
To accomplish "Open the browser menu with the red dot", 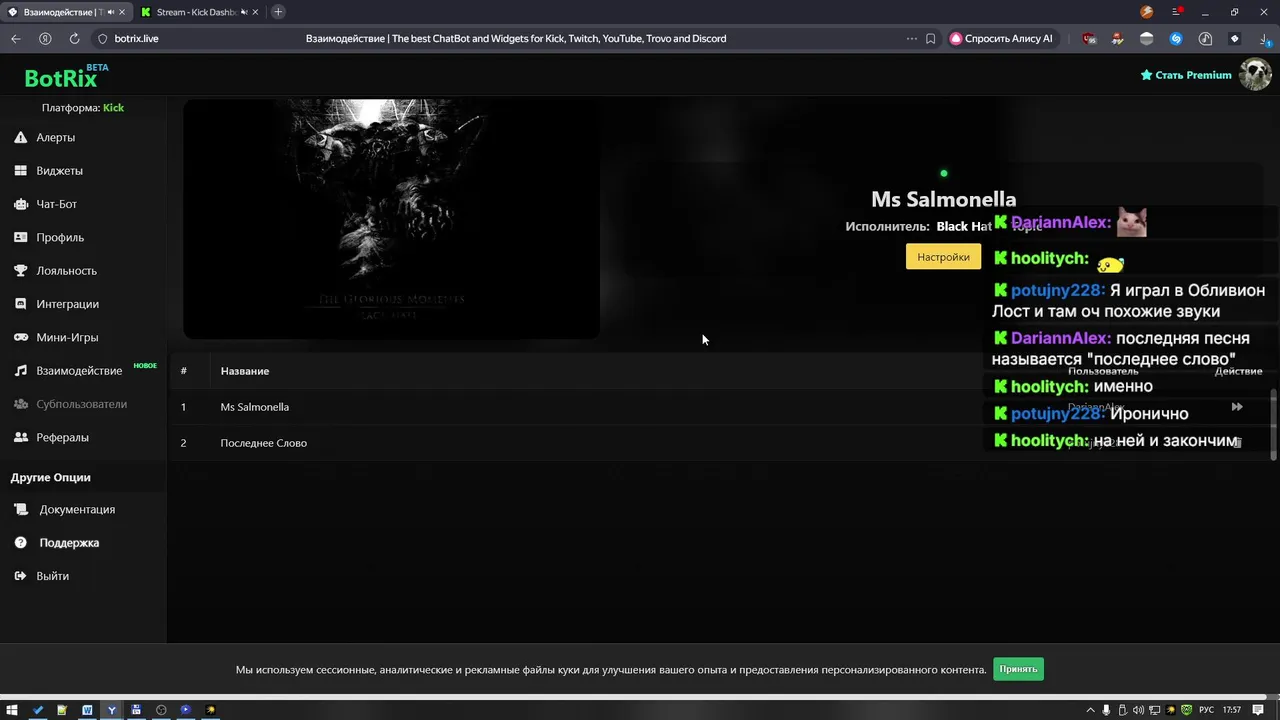I will coord(1177,12).
